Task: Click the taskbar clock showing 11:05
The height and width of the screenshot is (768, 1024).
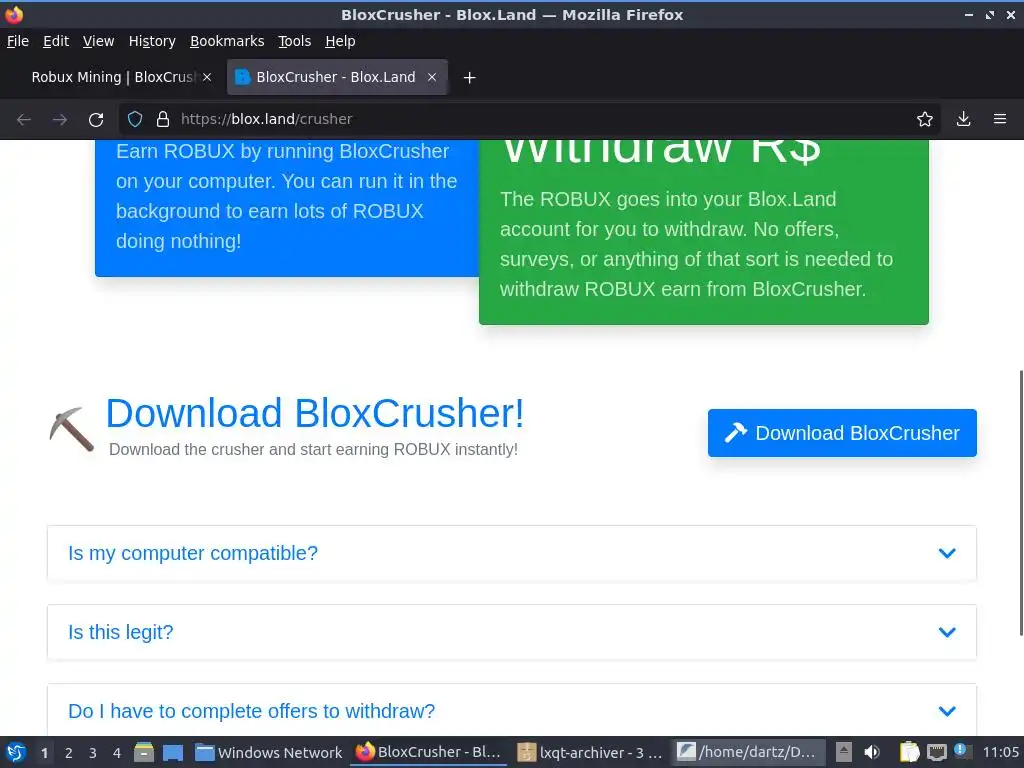Action: click(x=1000, y=752)
